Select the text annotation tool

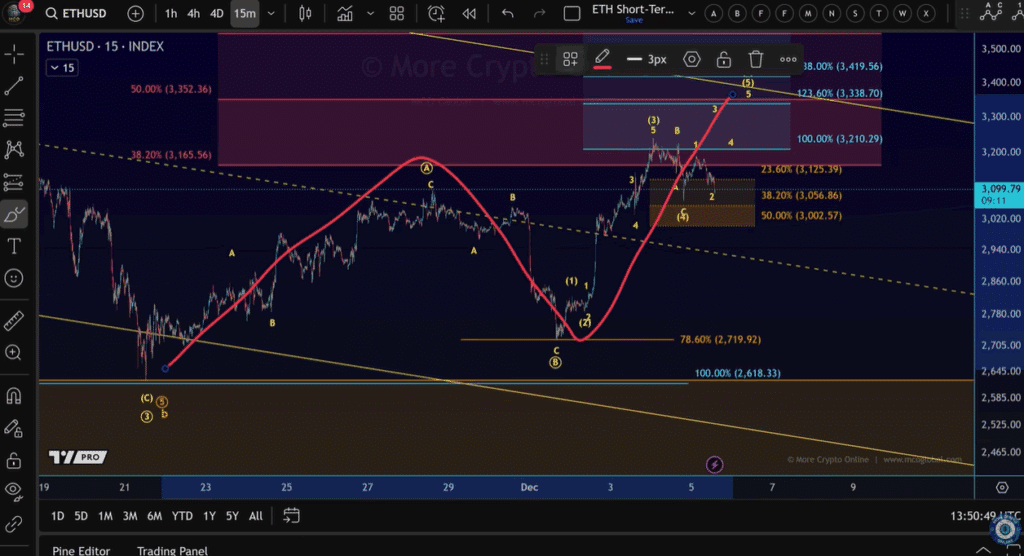point(14,246)
